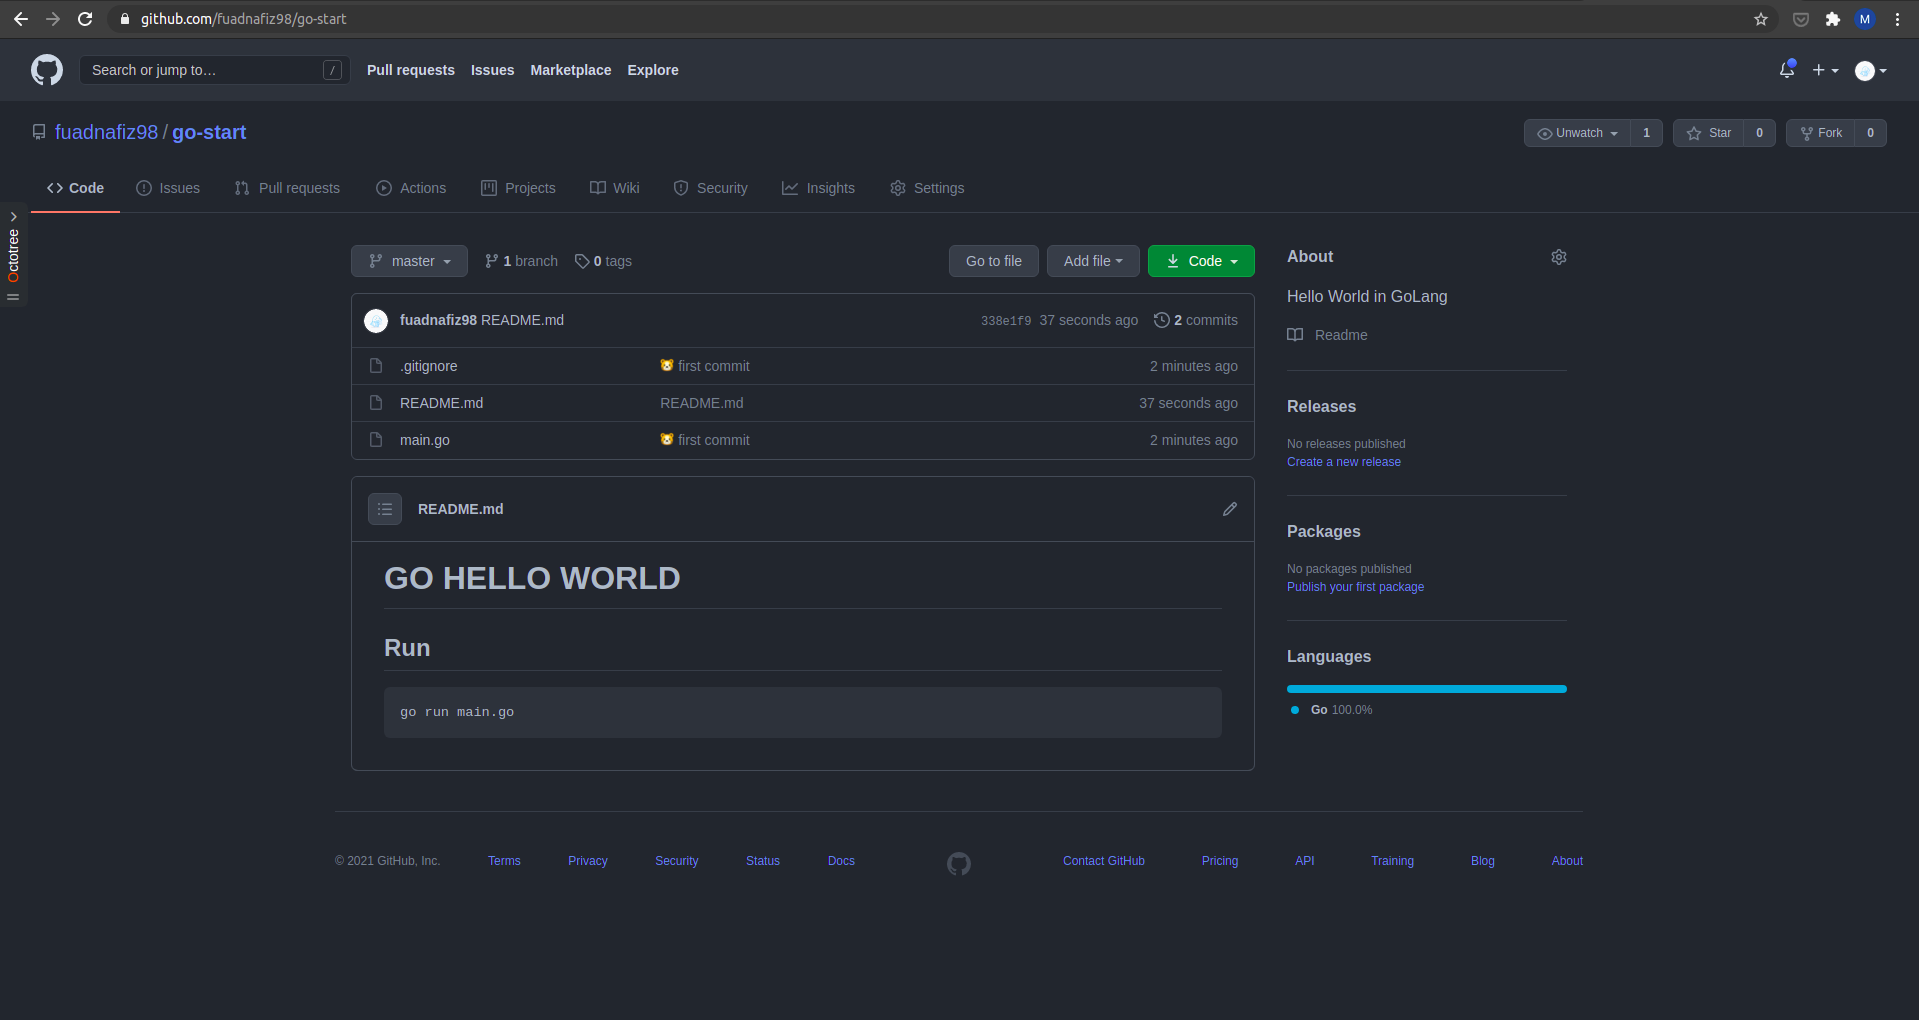The width and height of the screenshot is (1919, 1020).
Task: Edit README.md with the pencil icon
Action: click(x=1230, y=509)
